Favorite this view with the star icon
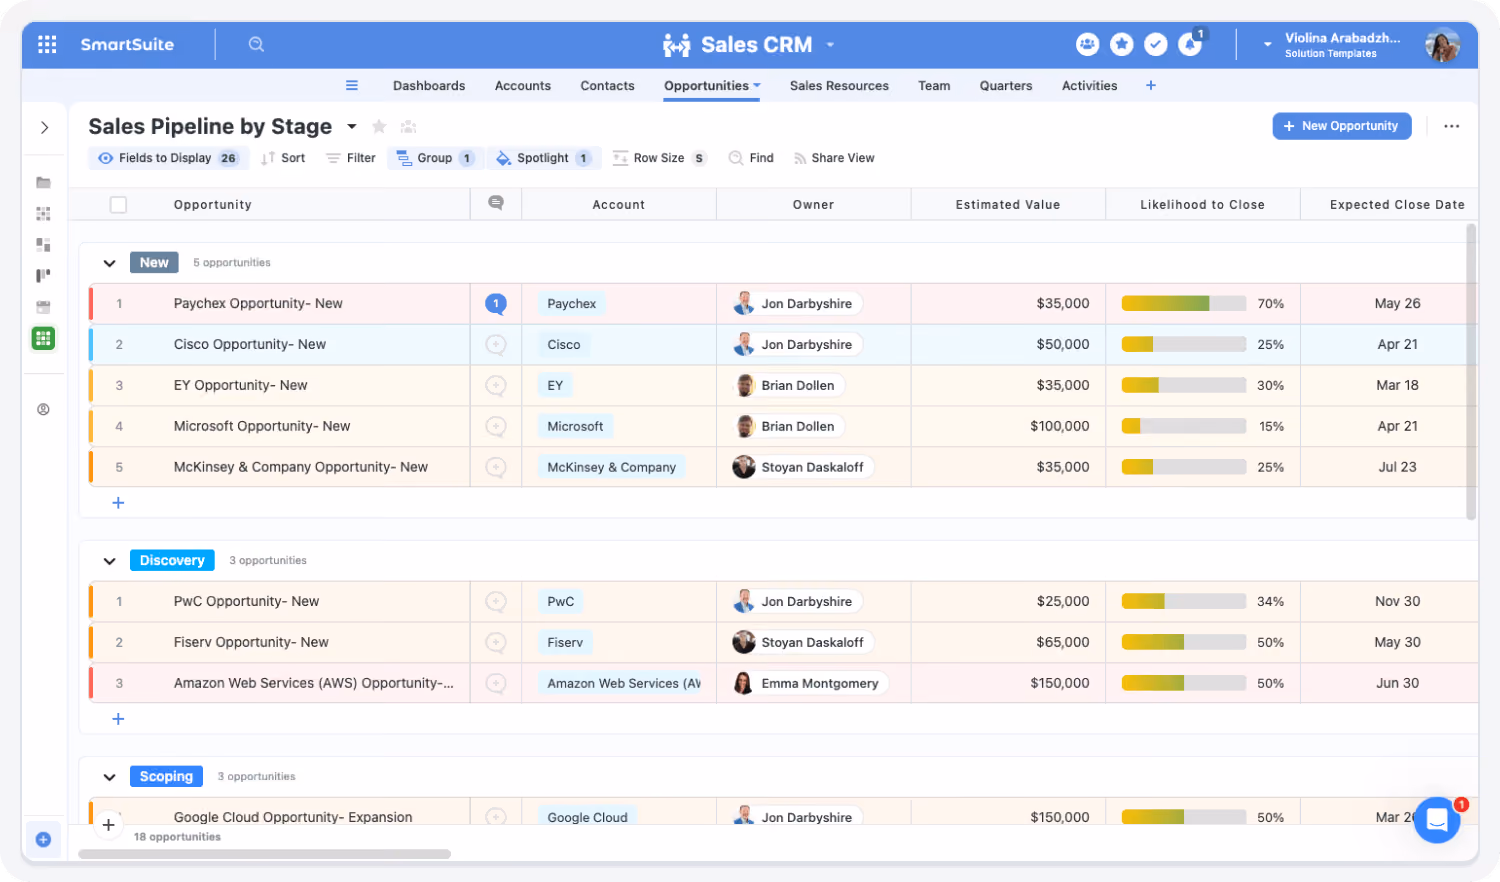Image resolution: width=1500 pixels, height=882 pixels. [379, 126]
